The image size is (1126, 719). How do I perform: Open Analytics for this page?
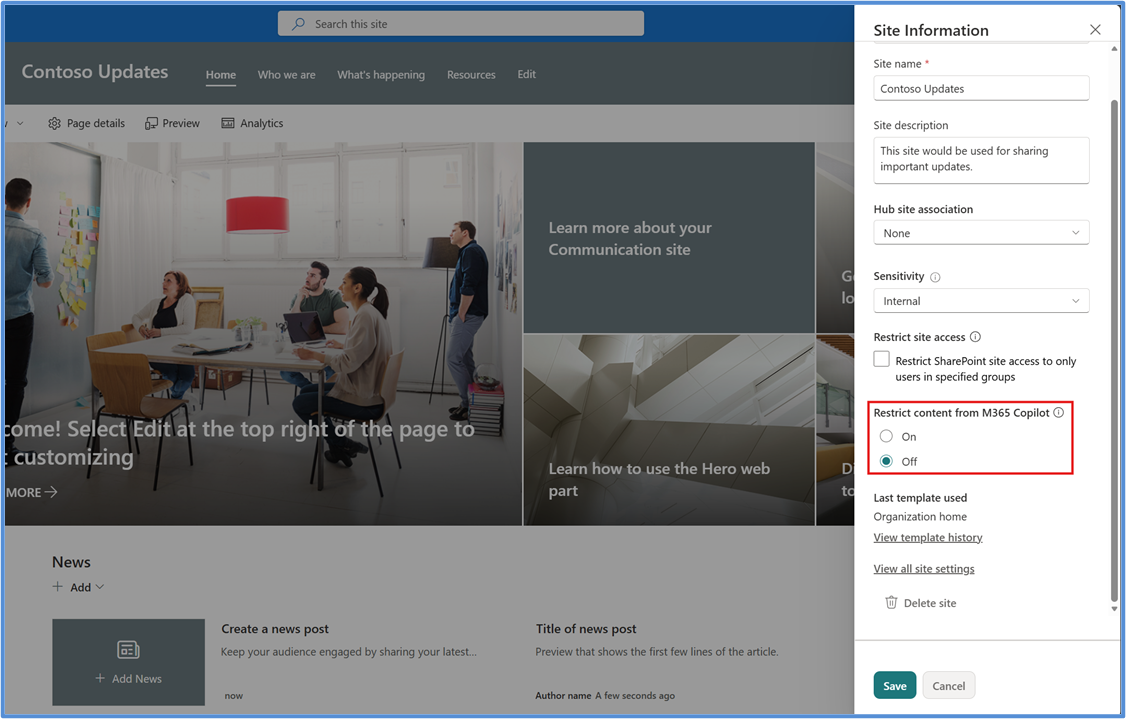pos(252,123)
